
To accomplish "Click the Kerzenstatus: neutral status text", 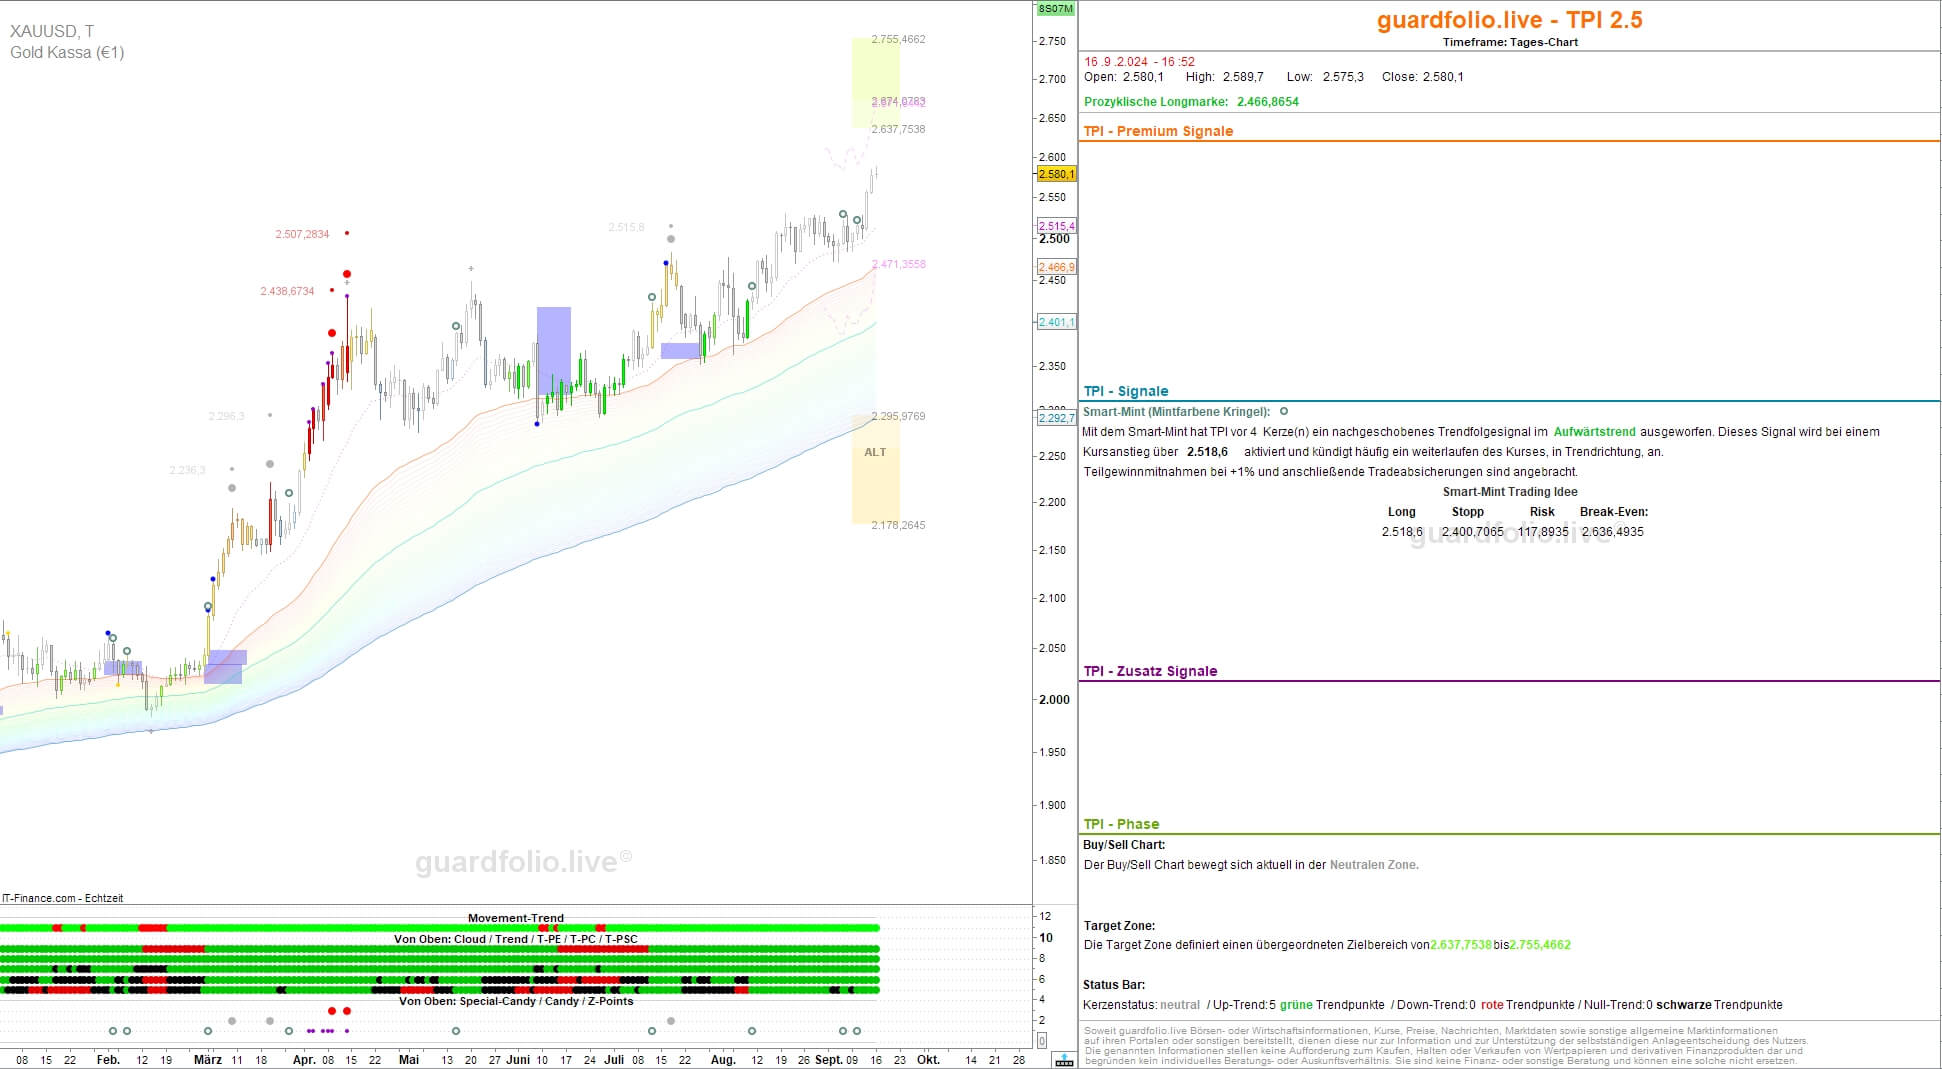I will (x=1141, y=1005).
